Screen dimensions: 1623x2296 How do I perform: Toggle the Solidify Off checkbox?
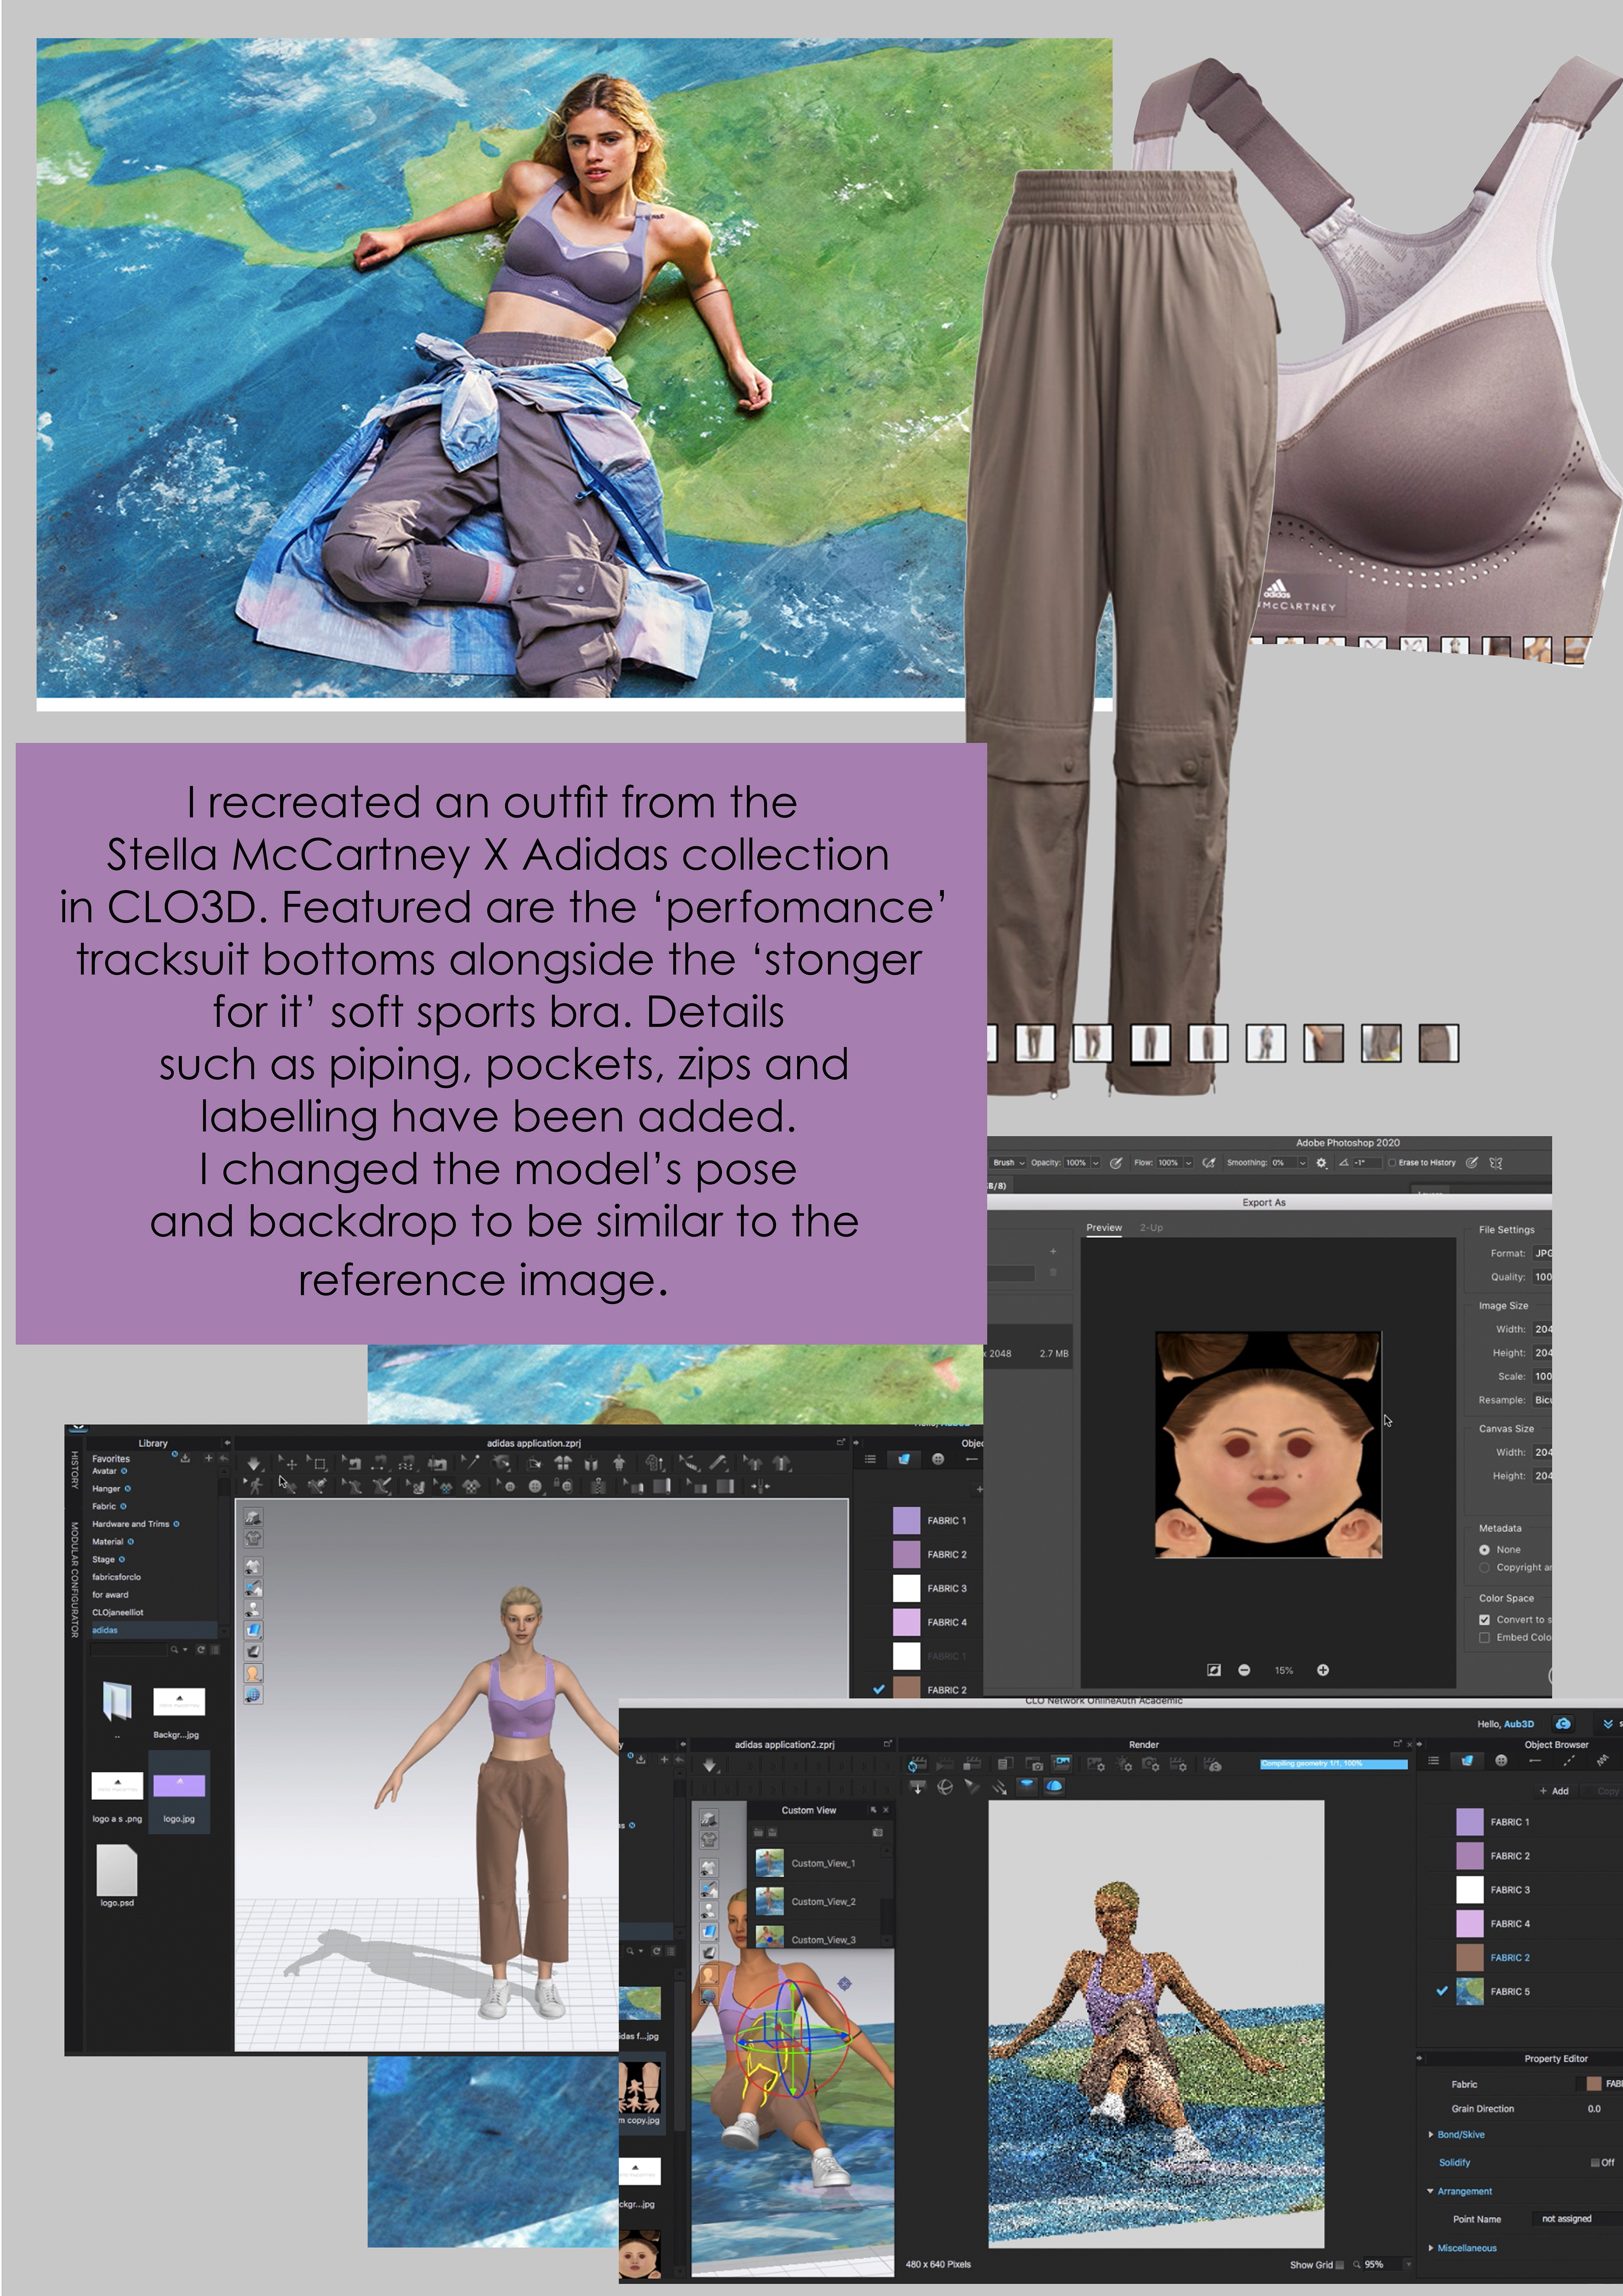[x=1595, y=2162]
